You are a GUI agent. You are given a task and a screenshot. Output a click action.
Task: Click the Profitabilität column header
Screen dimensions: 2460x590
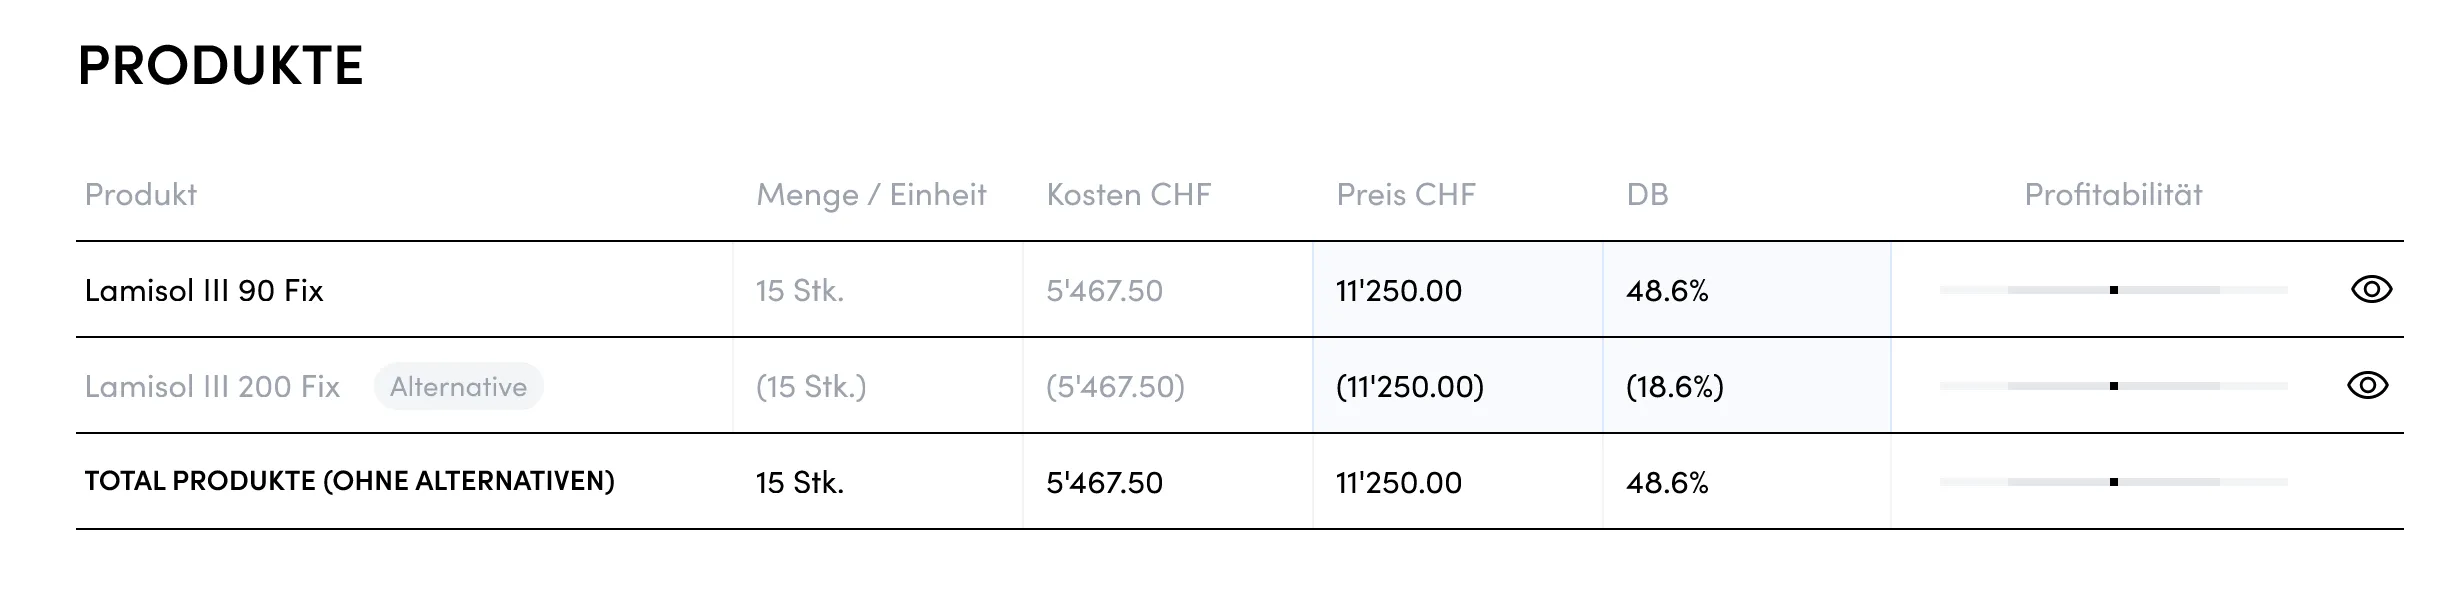click(2113, 194)
